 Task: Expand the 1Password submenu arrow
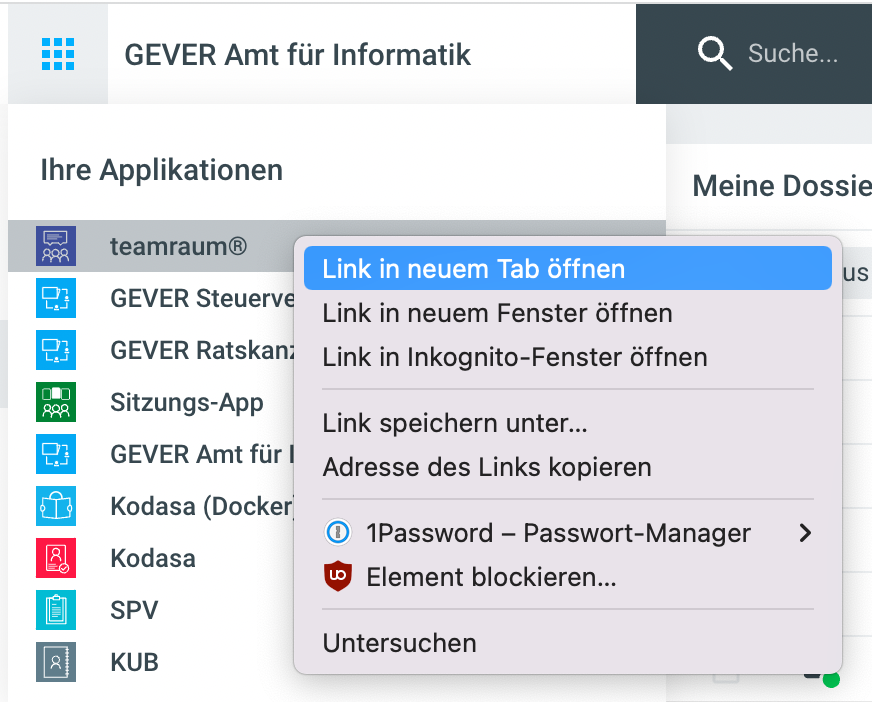(805, 533)
